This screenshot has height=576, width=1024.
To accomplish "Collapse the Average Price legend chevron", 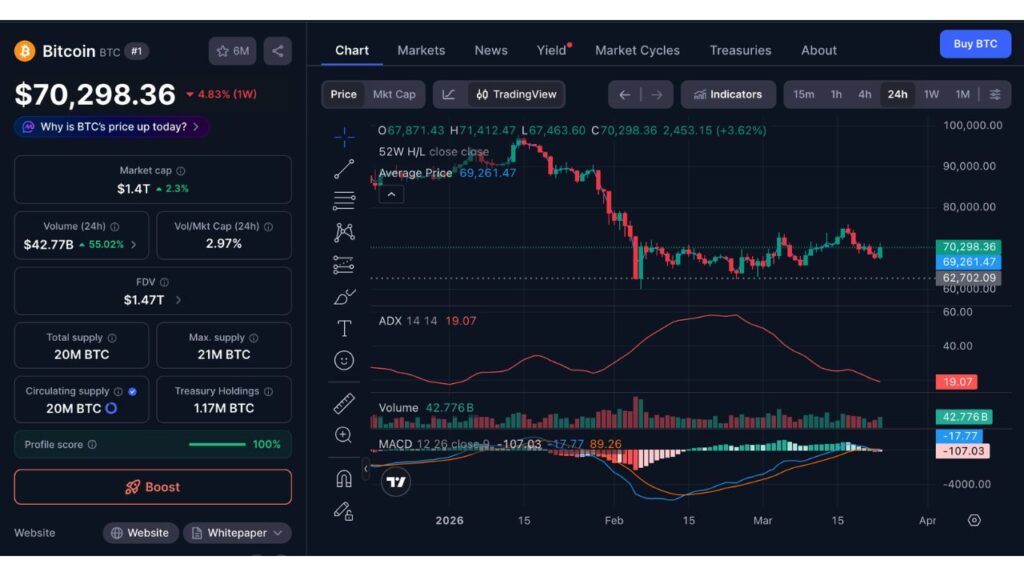I will coord(391,194).
